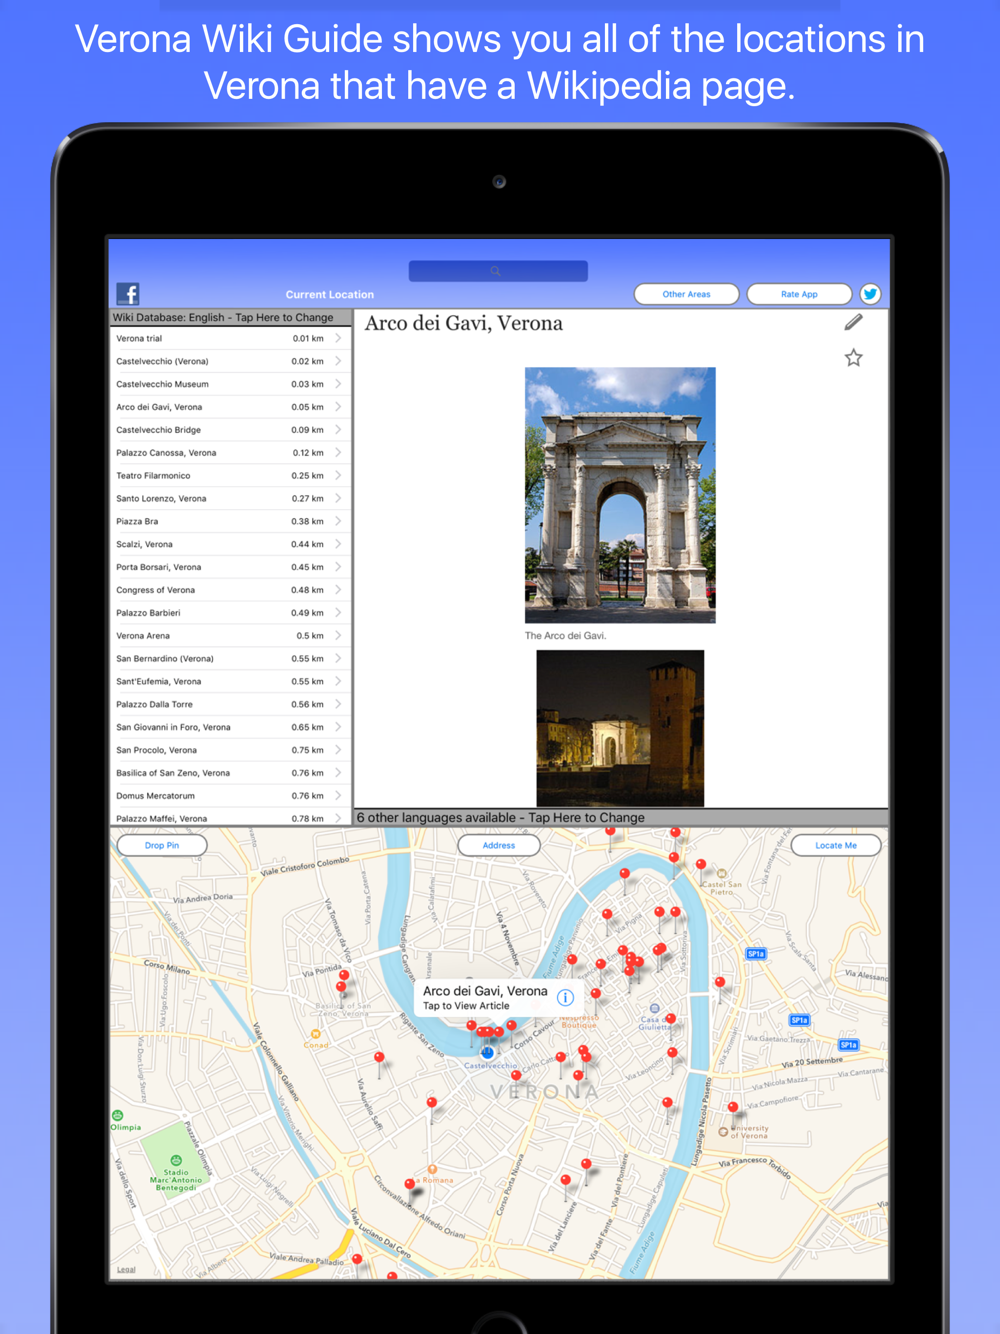Tap the 6 other languages available bar
1000x1334 pixels.
click(x=621, y=817)
